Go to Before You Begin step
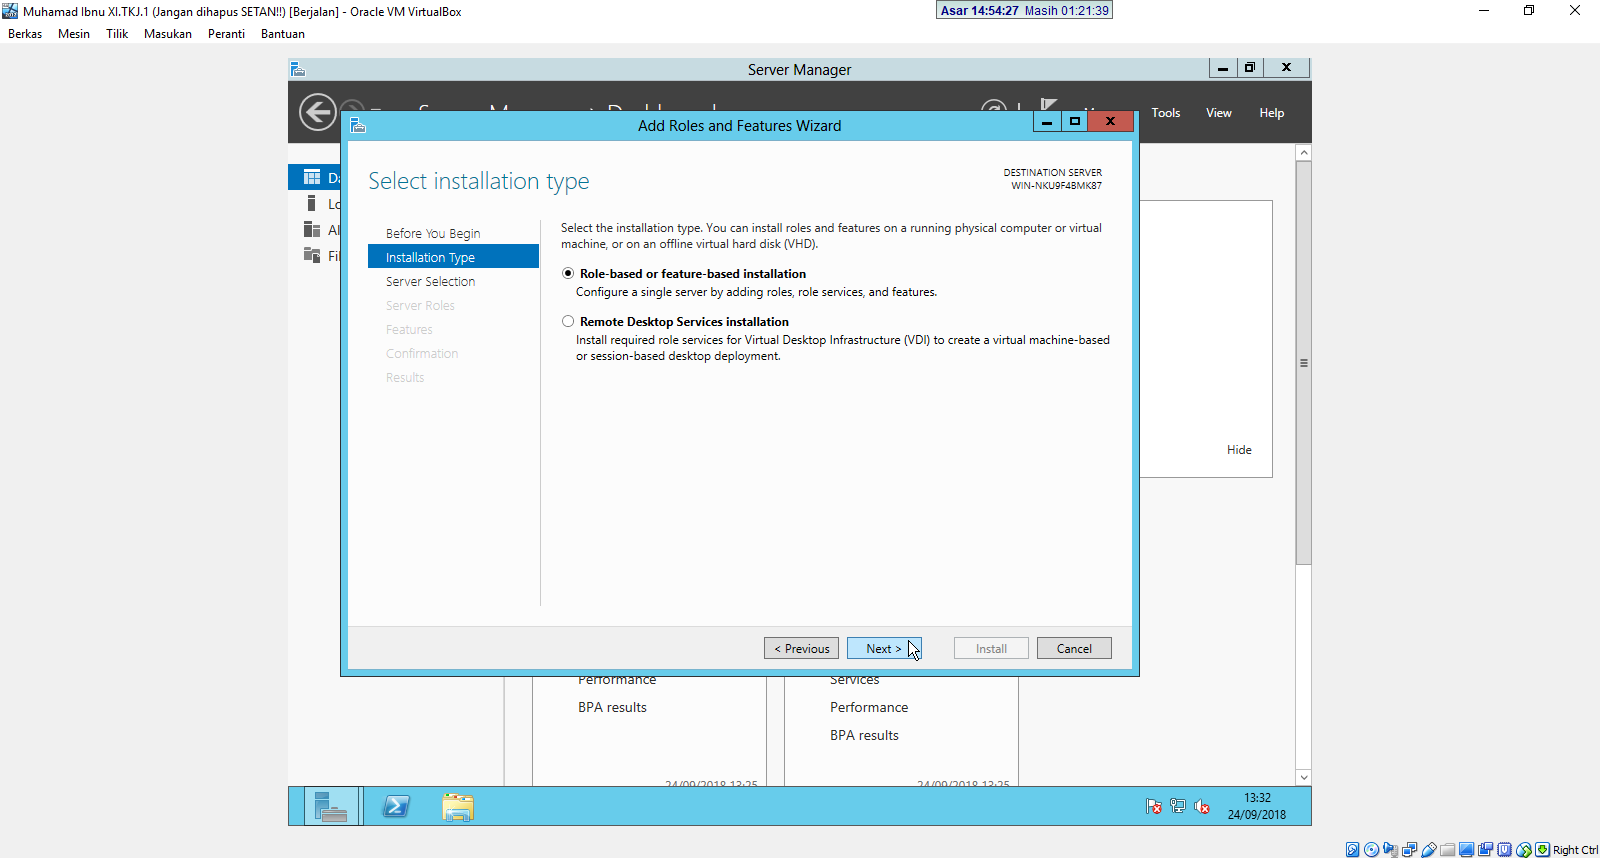The width and height of the screenshot is (1600, 858). (x=433, y=233)
